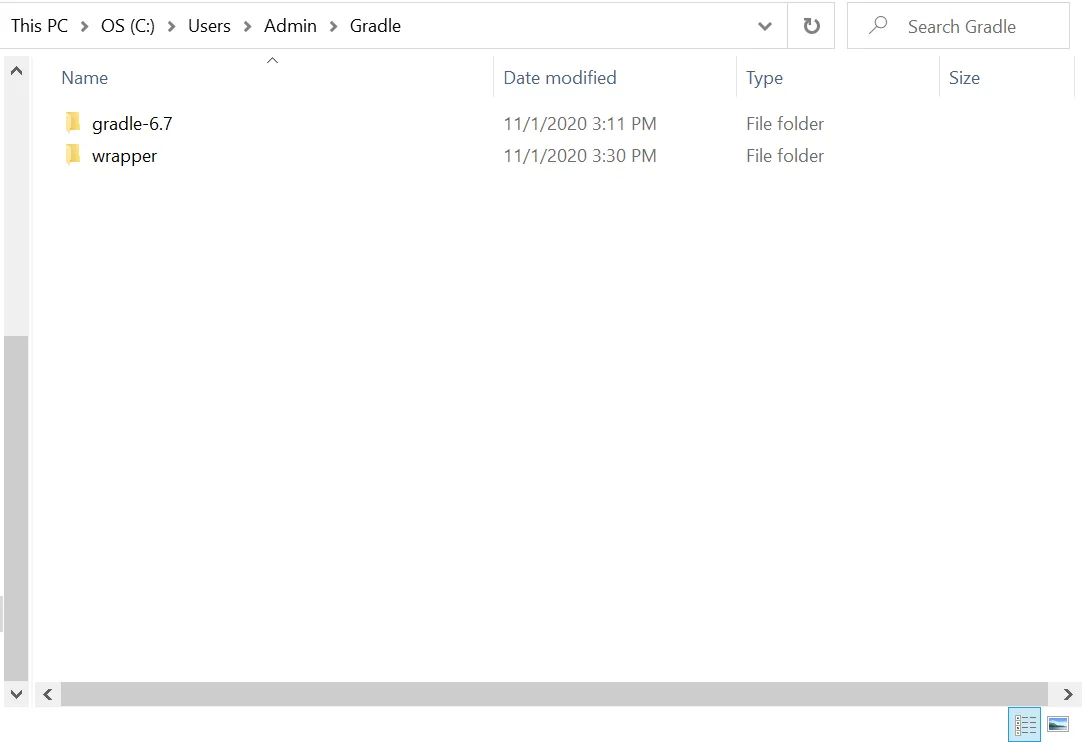Expand chevron after OS (C:) breadcrumb
This screenshot has width=1082, height=742.
pos(171,27)
